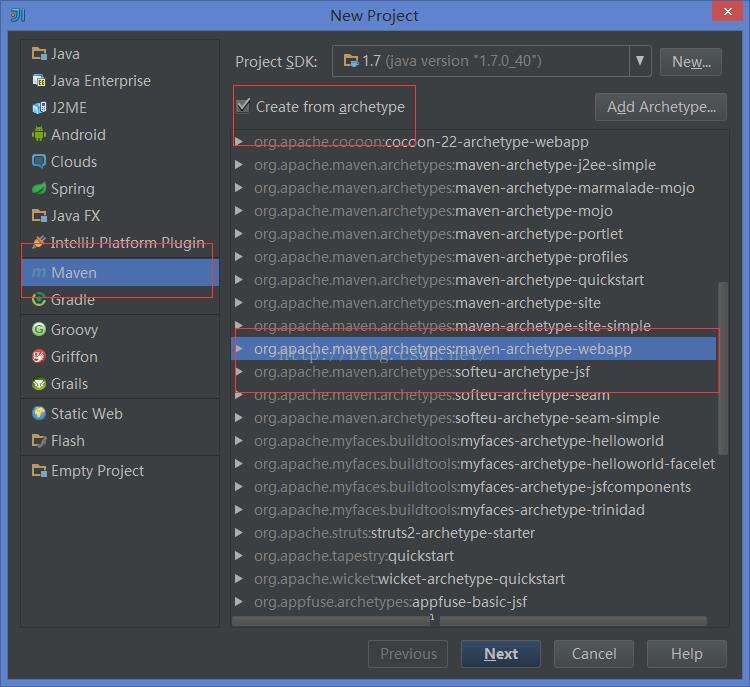The height and width of the screenshot is (687, 750).
Task: Expand the maven-archetype-quickstart node
Action: tap(239, 280)
